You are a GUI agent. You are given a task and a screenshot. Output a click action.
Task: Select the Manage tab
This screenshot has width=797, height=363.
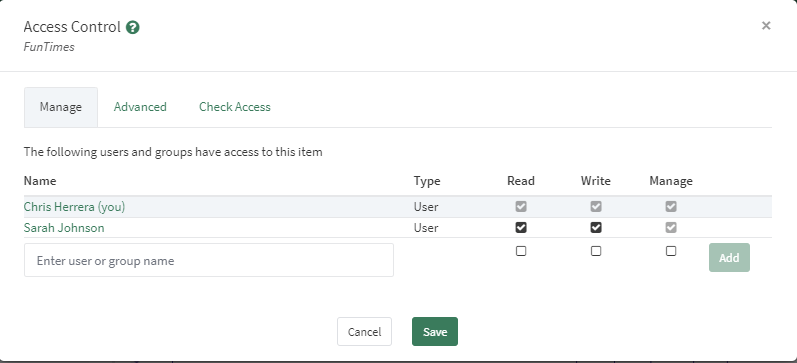click(x=61, y=107)
